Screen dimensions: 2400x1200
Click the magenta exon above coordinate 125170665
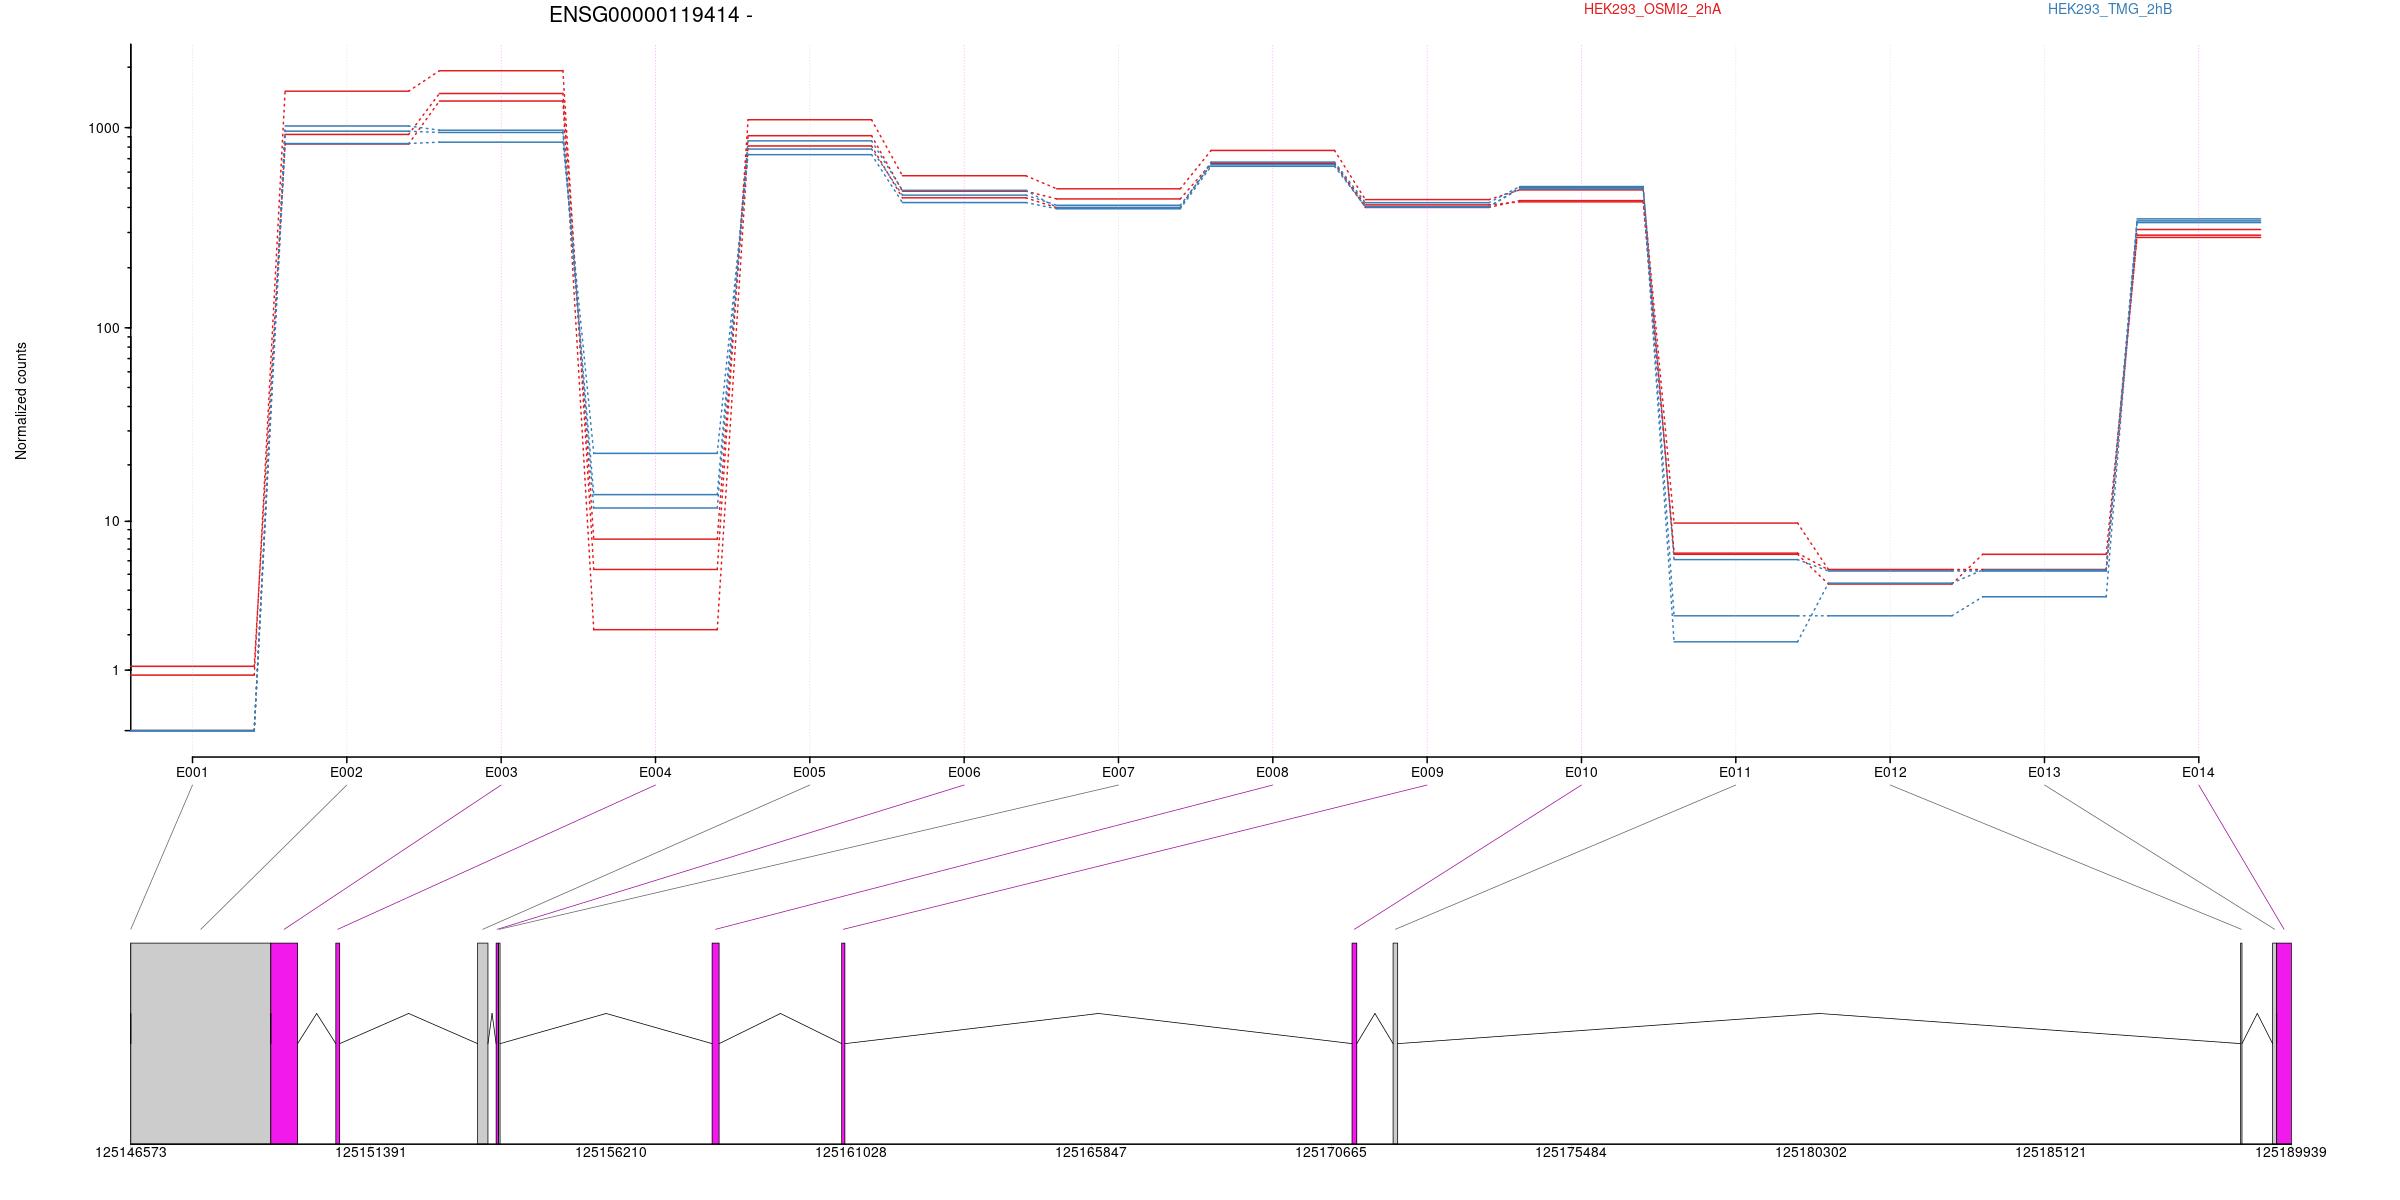[x=1354, y=1043]
